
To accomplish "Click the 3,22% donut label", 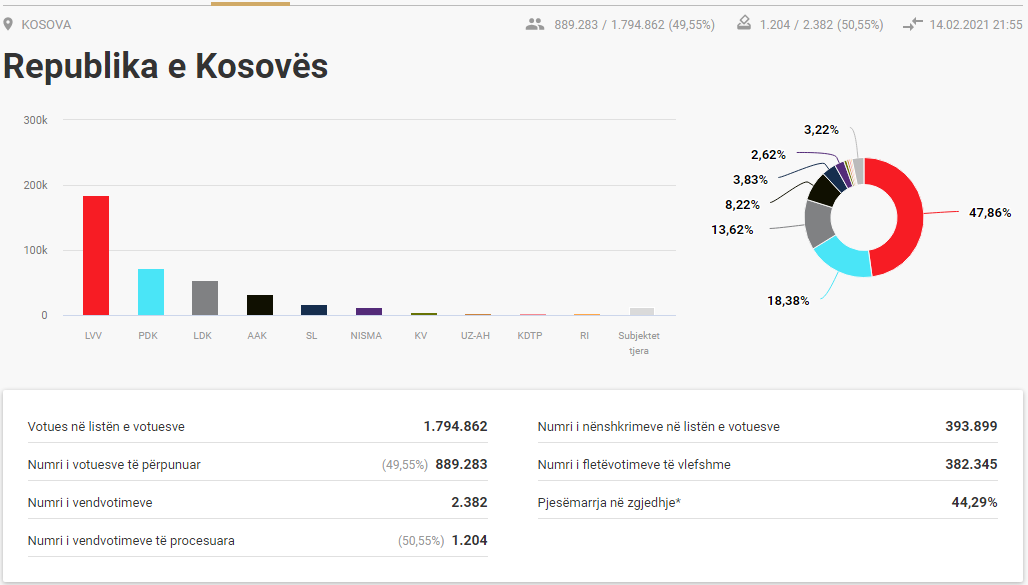I will tap(821, 130).
